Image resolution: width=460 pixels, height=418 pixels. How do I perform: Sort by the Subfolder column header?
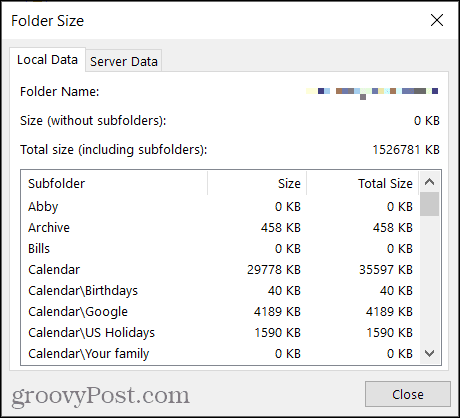[x=114, y=183]
